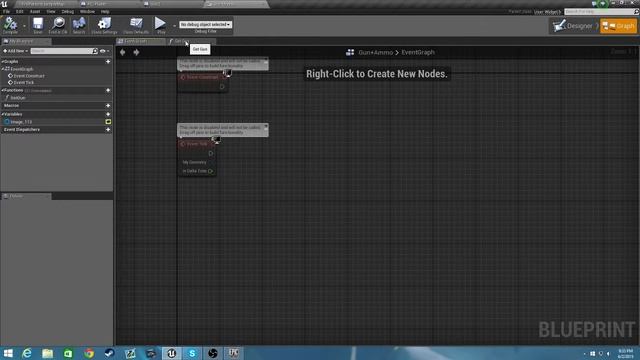640x360 pixels.
Task: Collapse the Graphs section
Action: tap(2, 62)
